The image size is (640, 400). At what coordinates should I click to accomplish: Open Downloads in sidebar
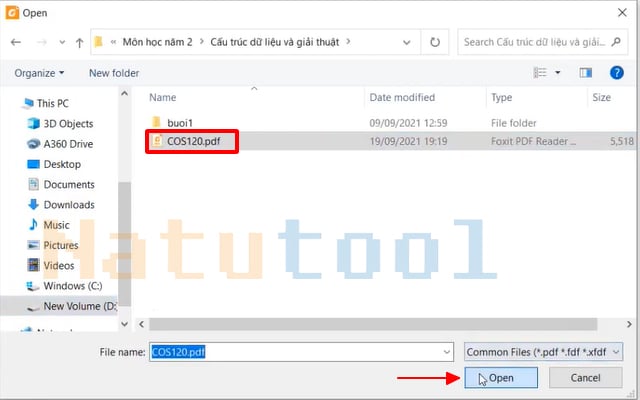pyautogui.click(x=69, y=205)
